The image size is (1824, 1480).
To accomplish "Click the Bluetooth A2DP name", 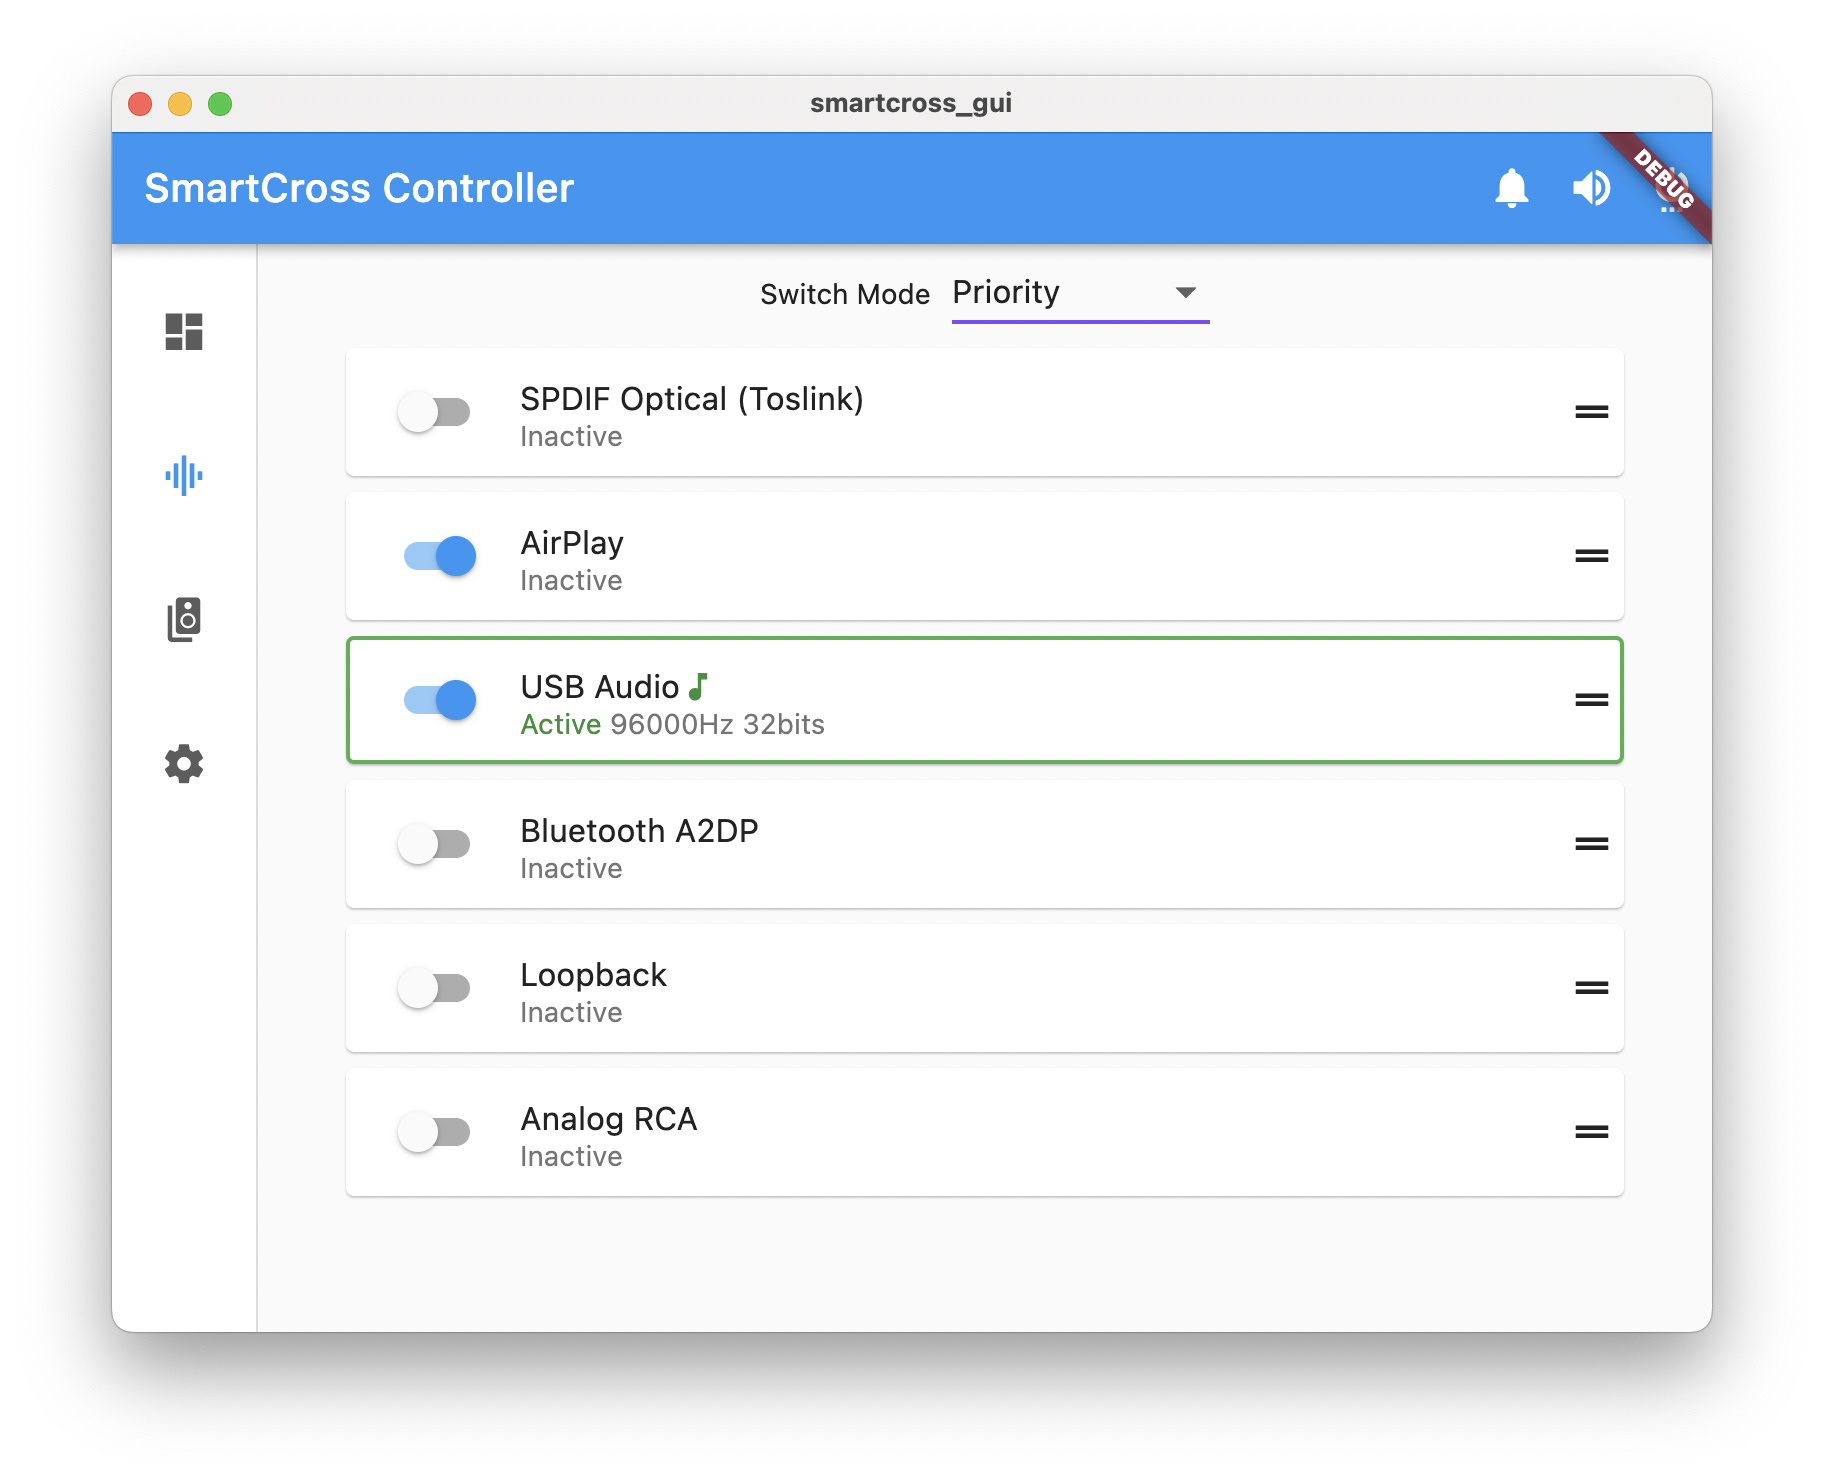I will point(639,831).
